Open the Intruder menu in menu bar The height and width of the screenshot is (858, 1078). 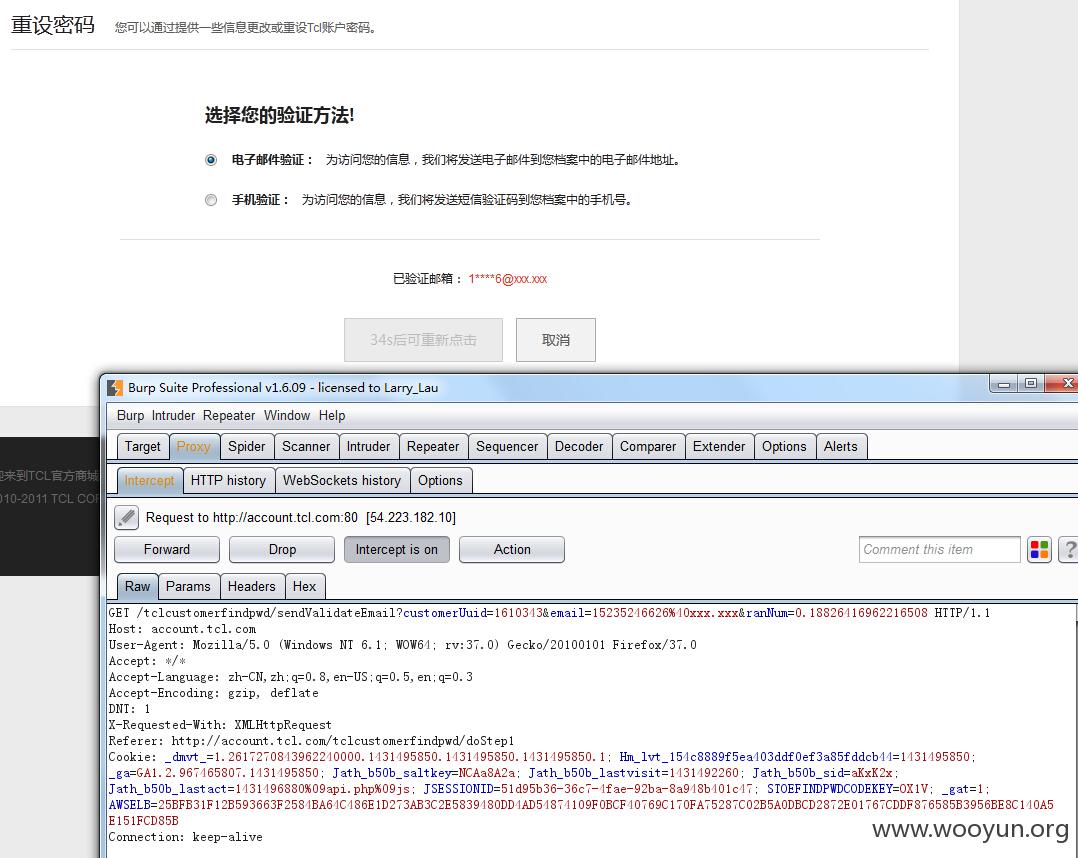click(x=173, y=415)
